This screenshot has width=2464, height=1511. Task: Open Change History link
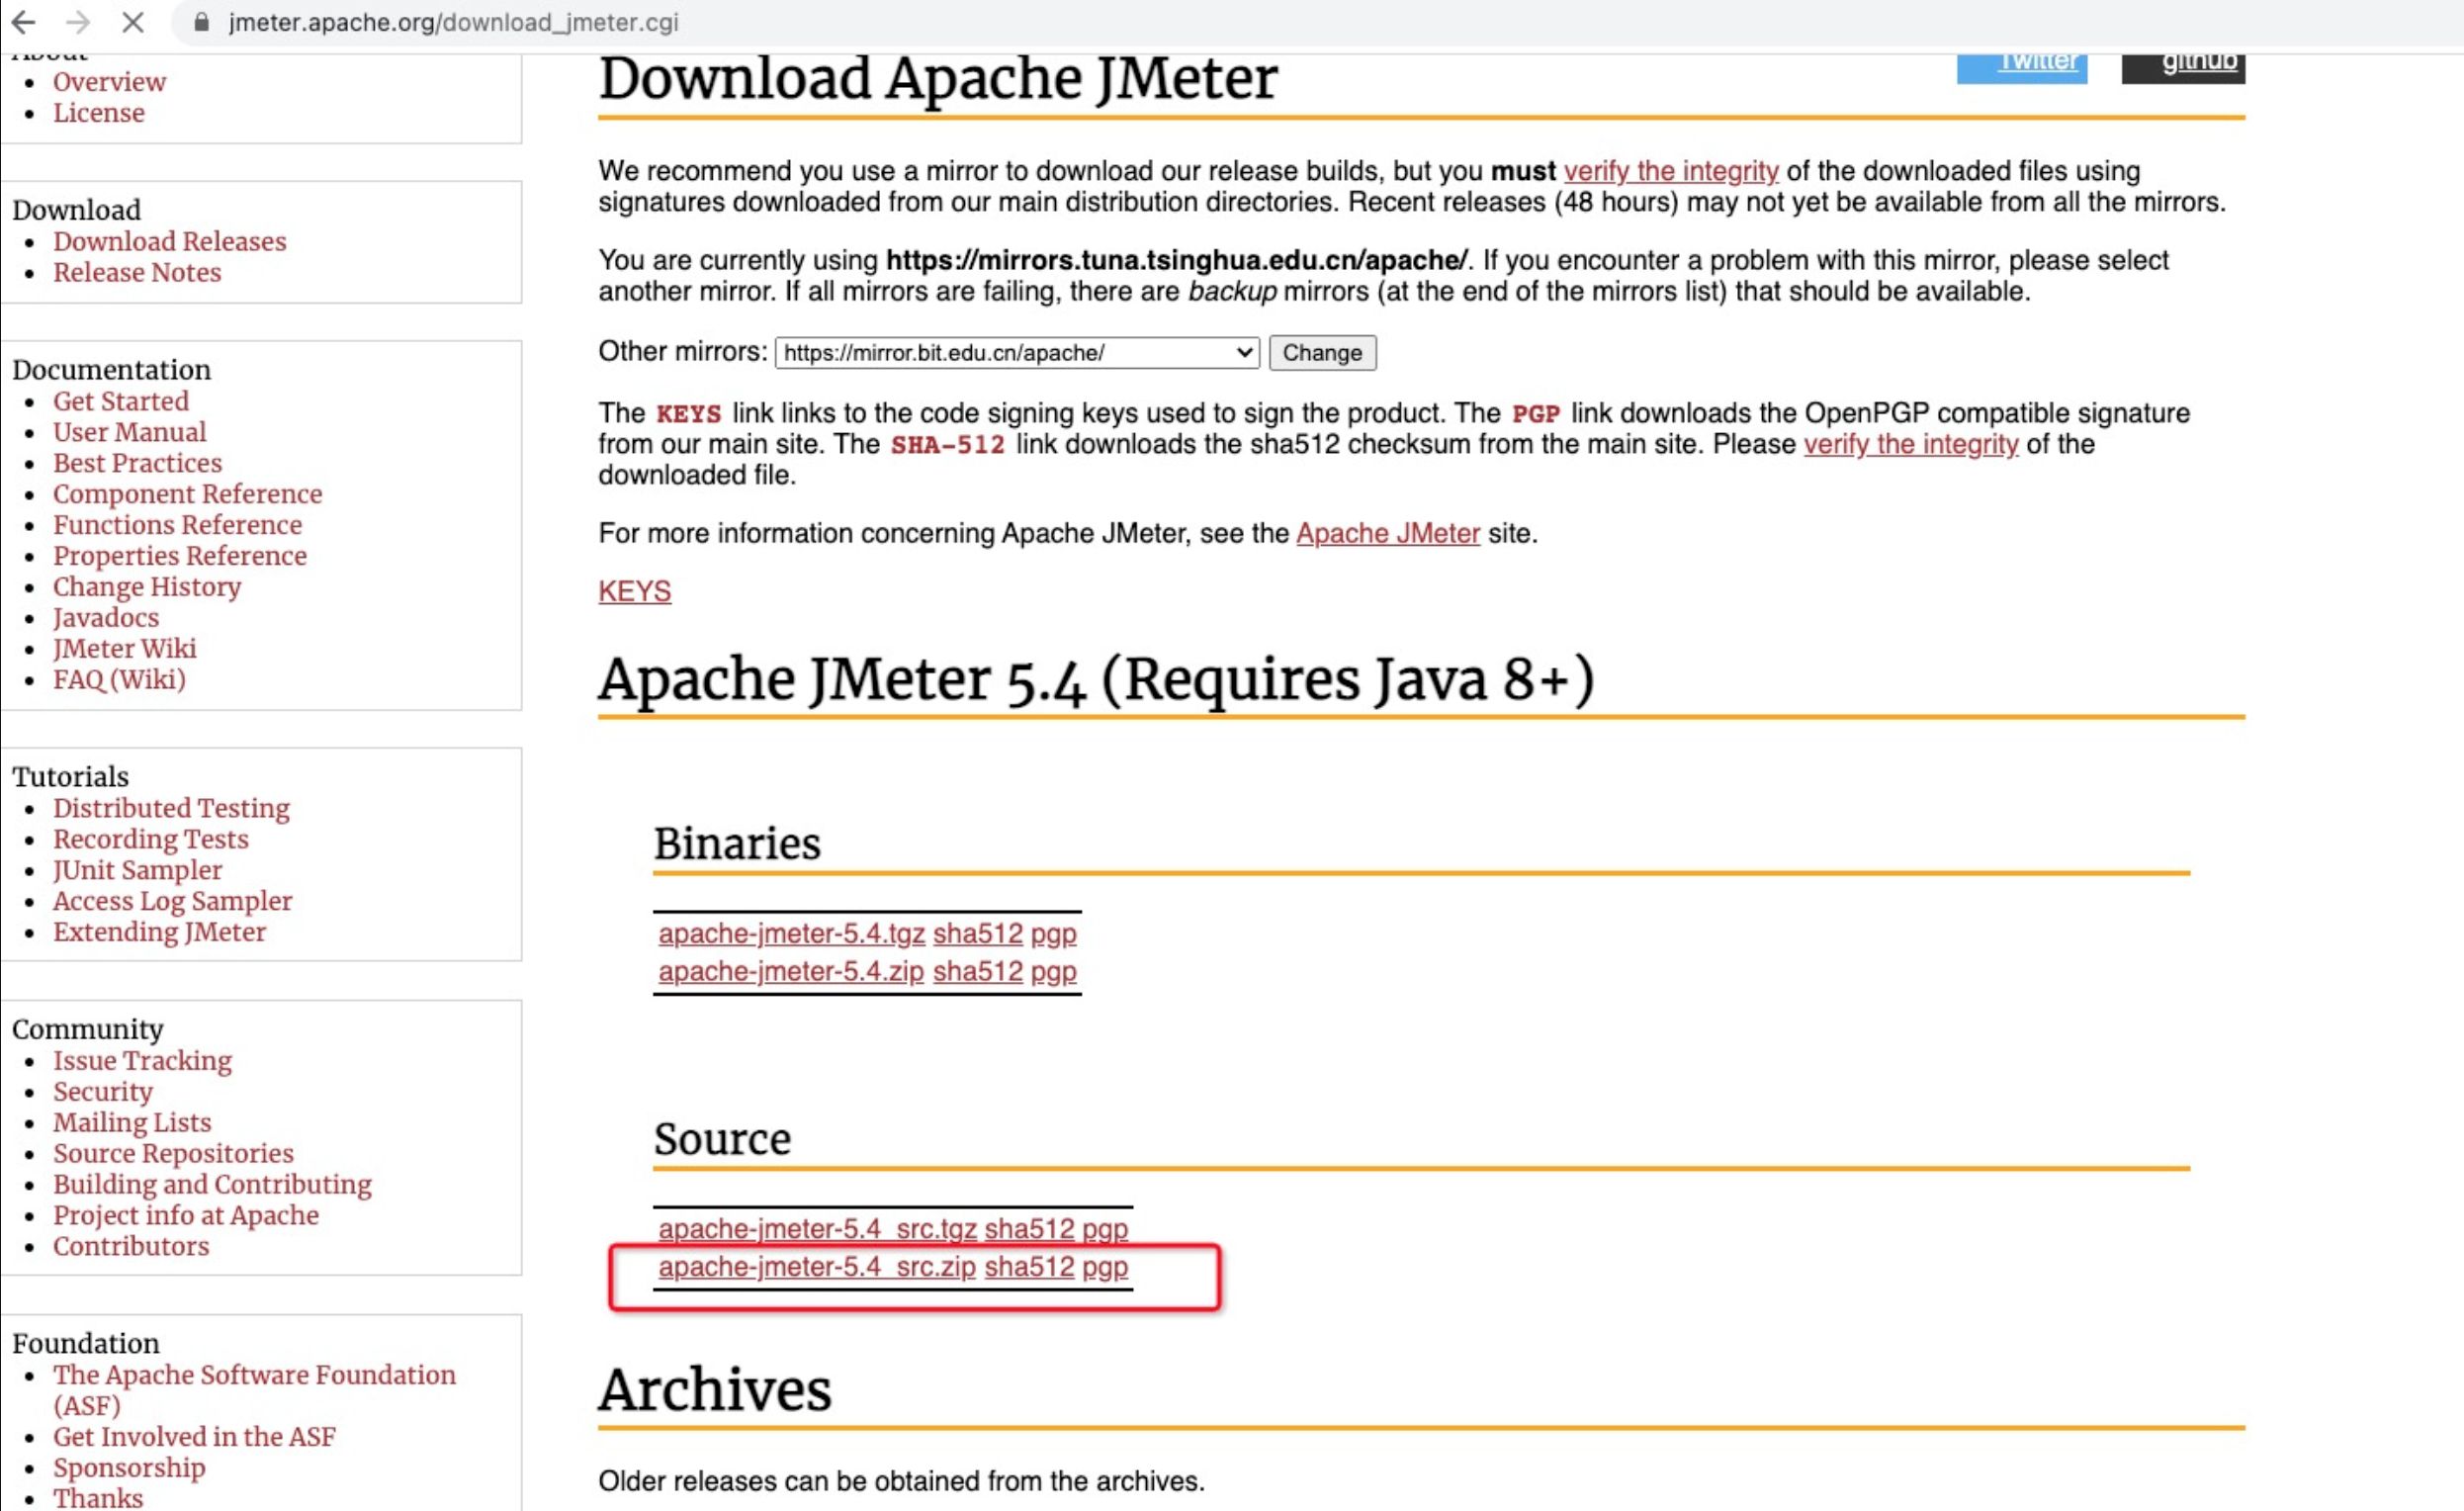click(x=147, y=588)
